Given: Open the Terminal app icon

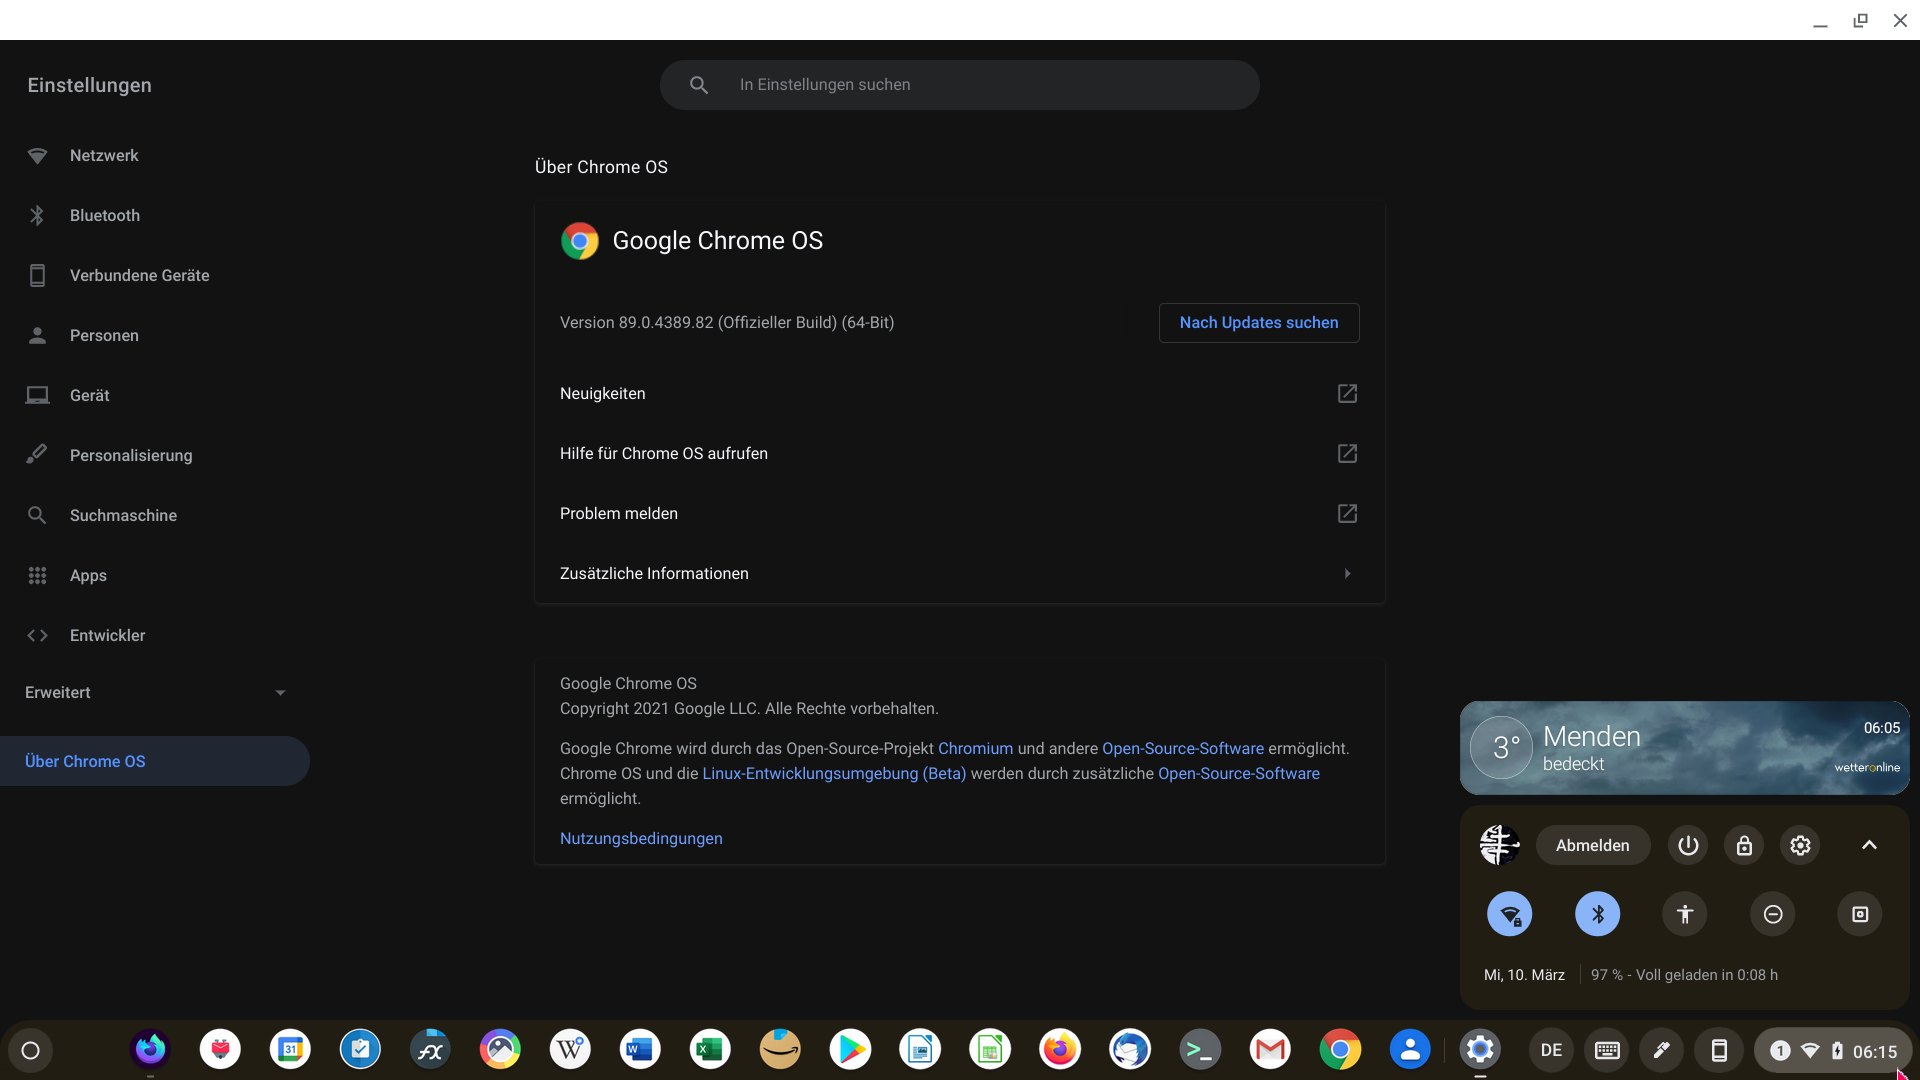Looking at the screenshot, I should click(1200, 1050).
